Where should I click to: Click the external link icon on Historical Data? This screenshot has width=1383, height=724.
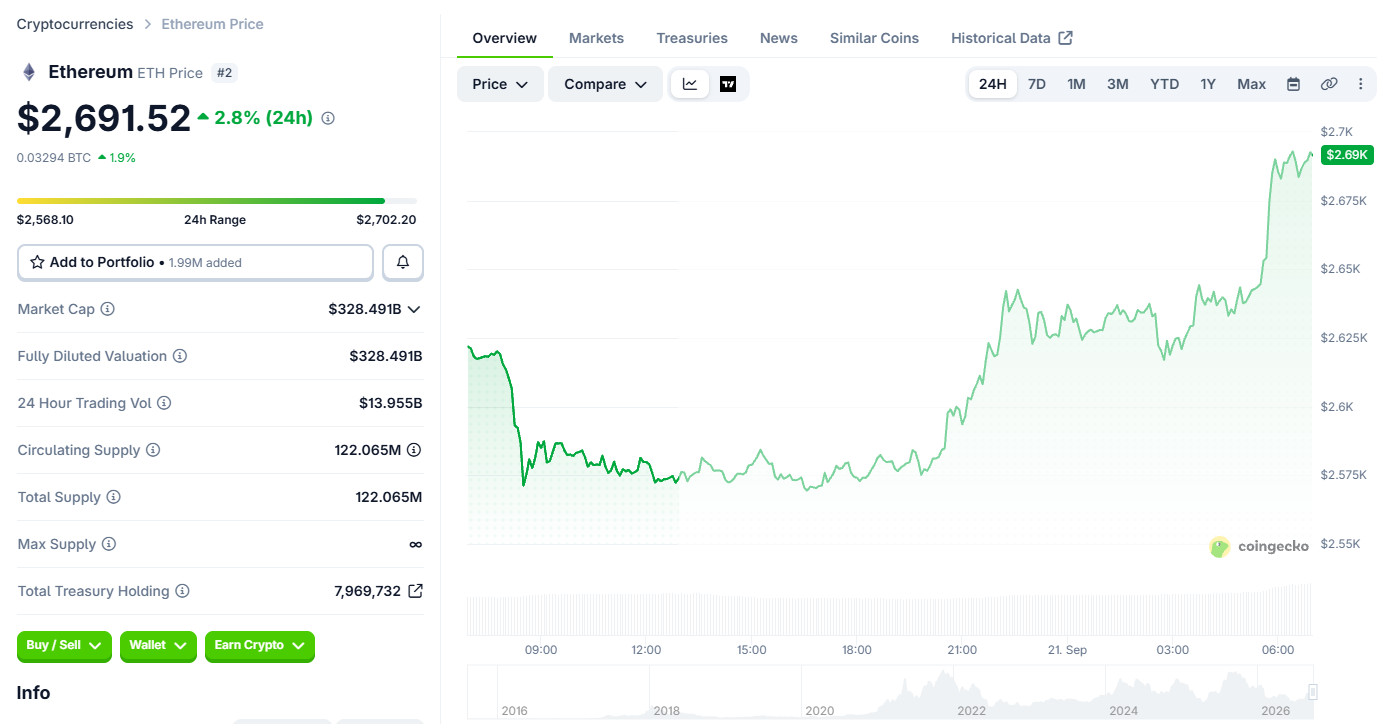coord(1066,38)
